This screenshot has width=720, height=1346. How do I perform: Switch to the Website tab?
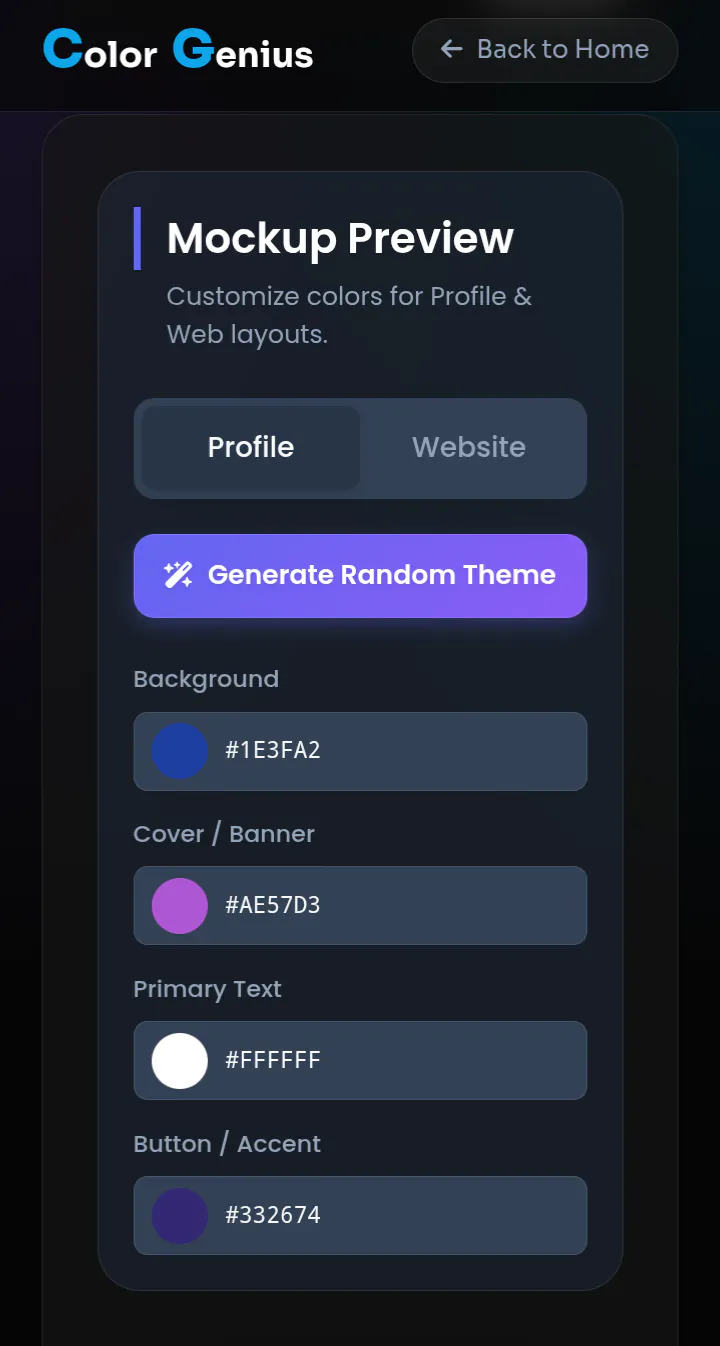tap(469, 447)
